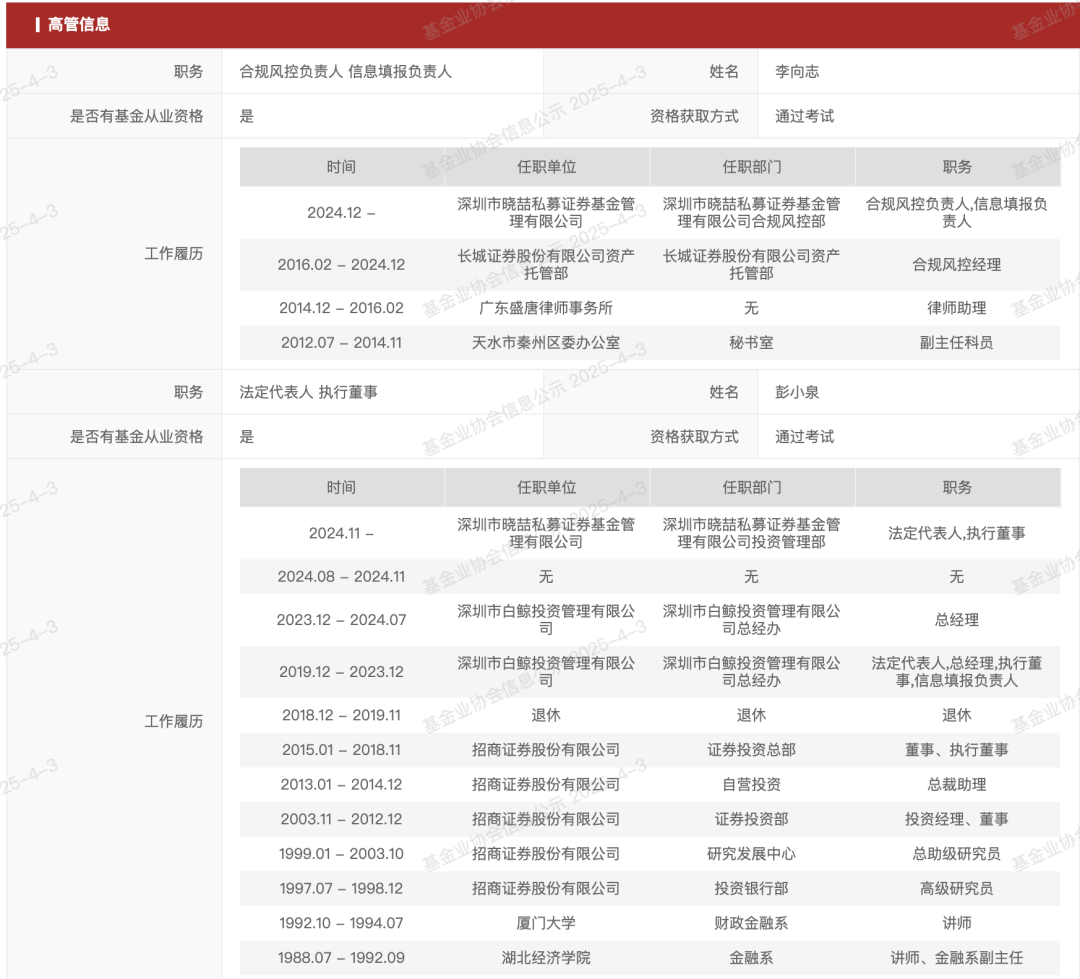Viewport: 1080px width, 979px height.
Task: Click the 2015.01 – 2018.11 time cell
Action: click(x=341, y=750)
